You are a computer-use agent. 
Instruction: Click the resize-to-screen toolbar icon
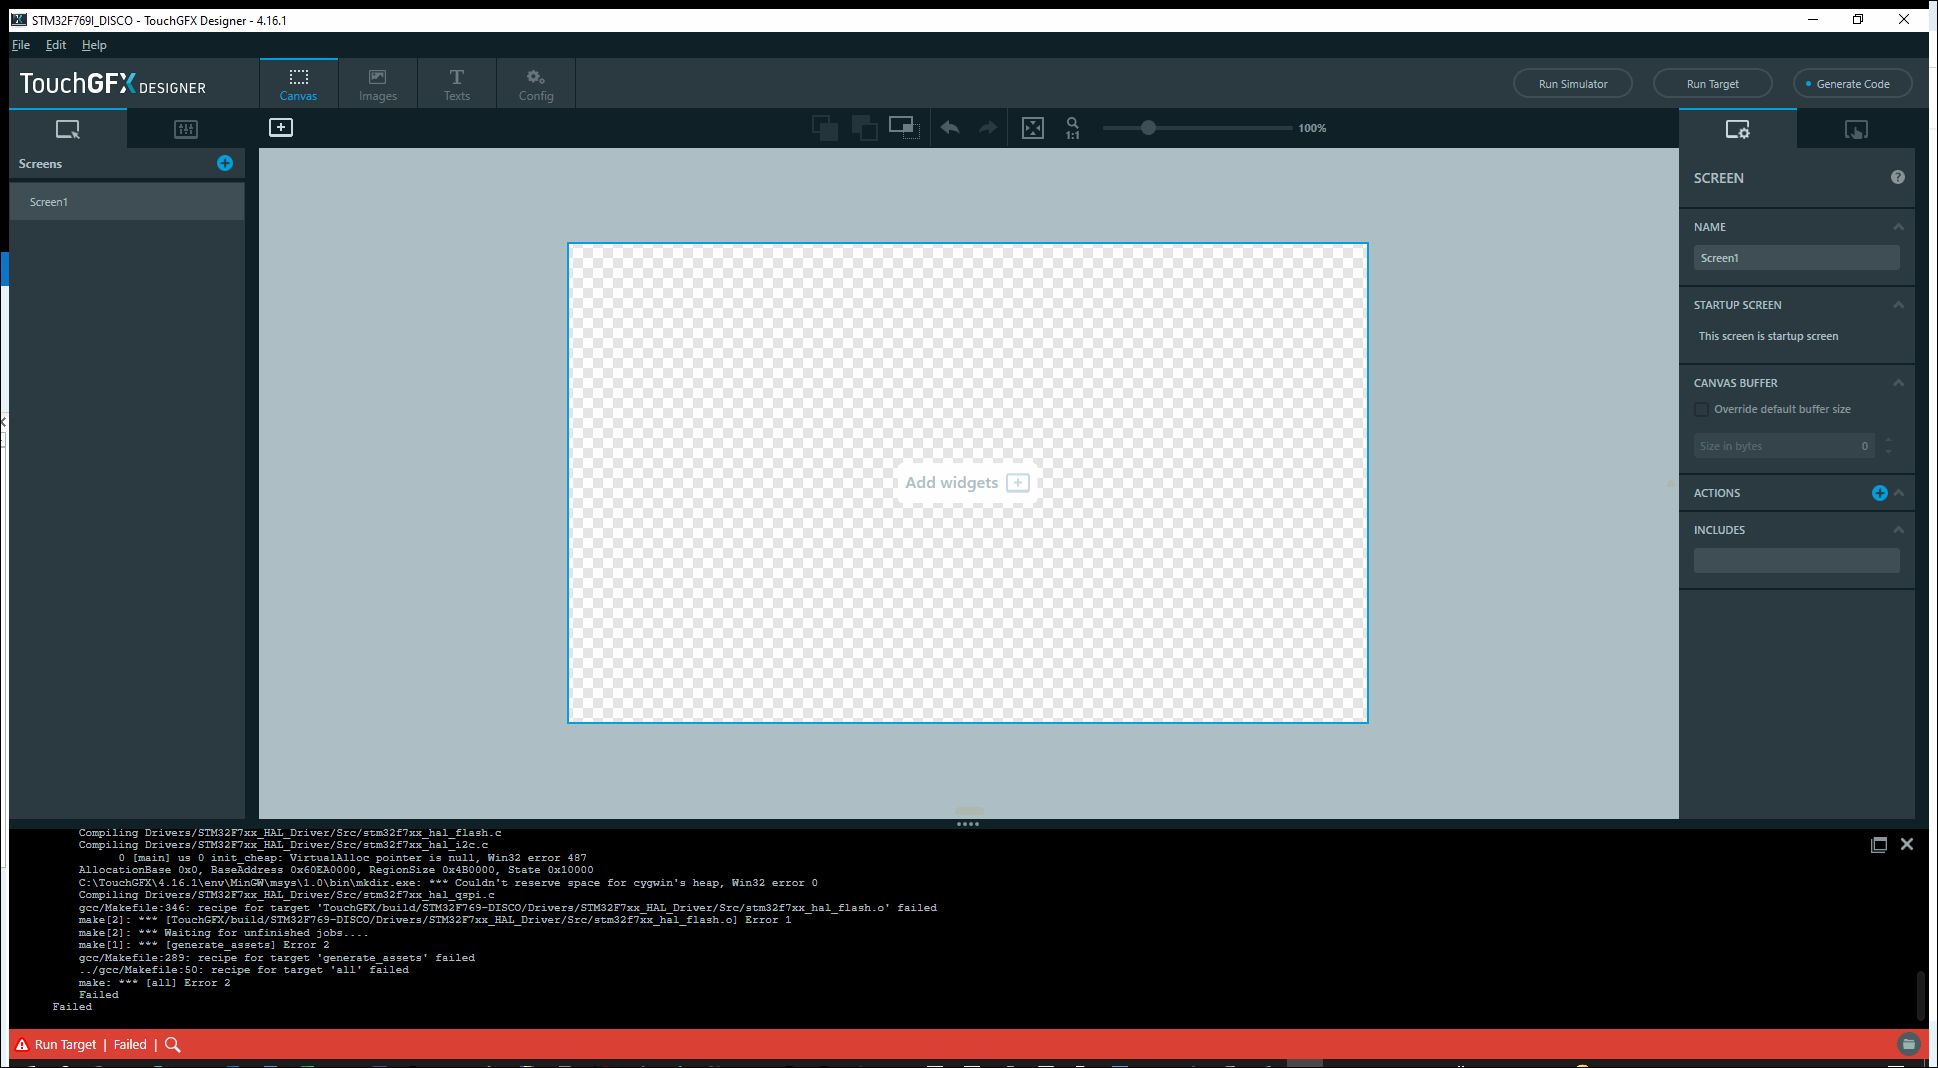coord(904,128)
